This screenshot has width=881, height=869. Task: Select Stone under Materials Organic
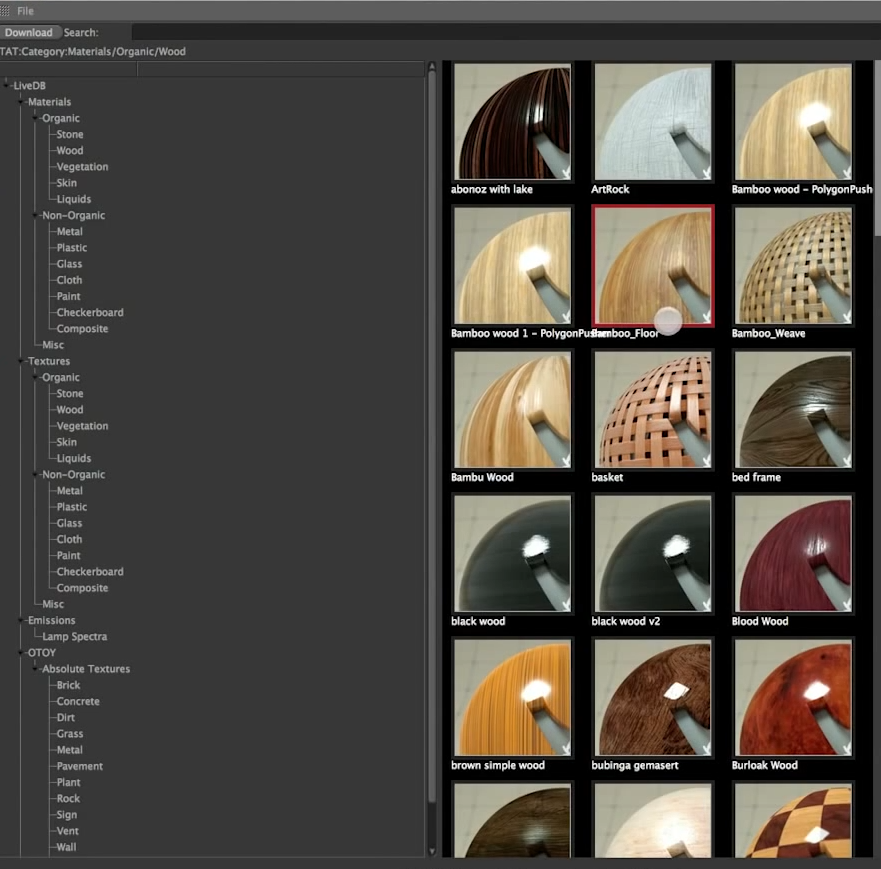point(70,134)
